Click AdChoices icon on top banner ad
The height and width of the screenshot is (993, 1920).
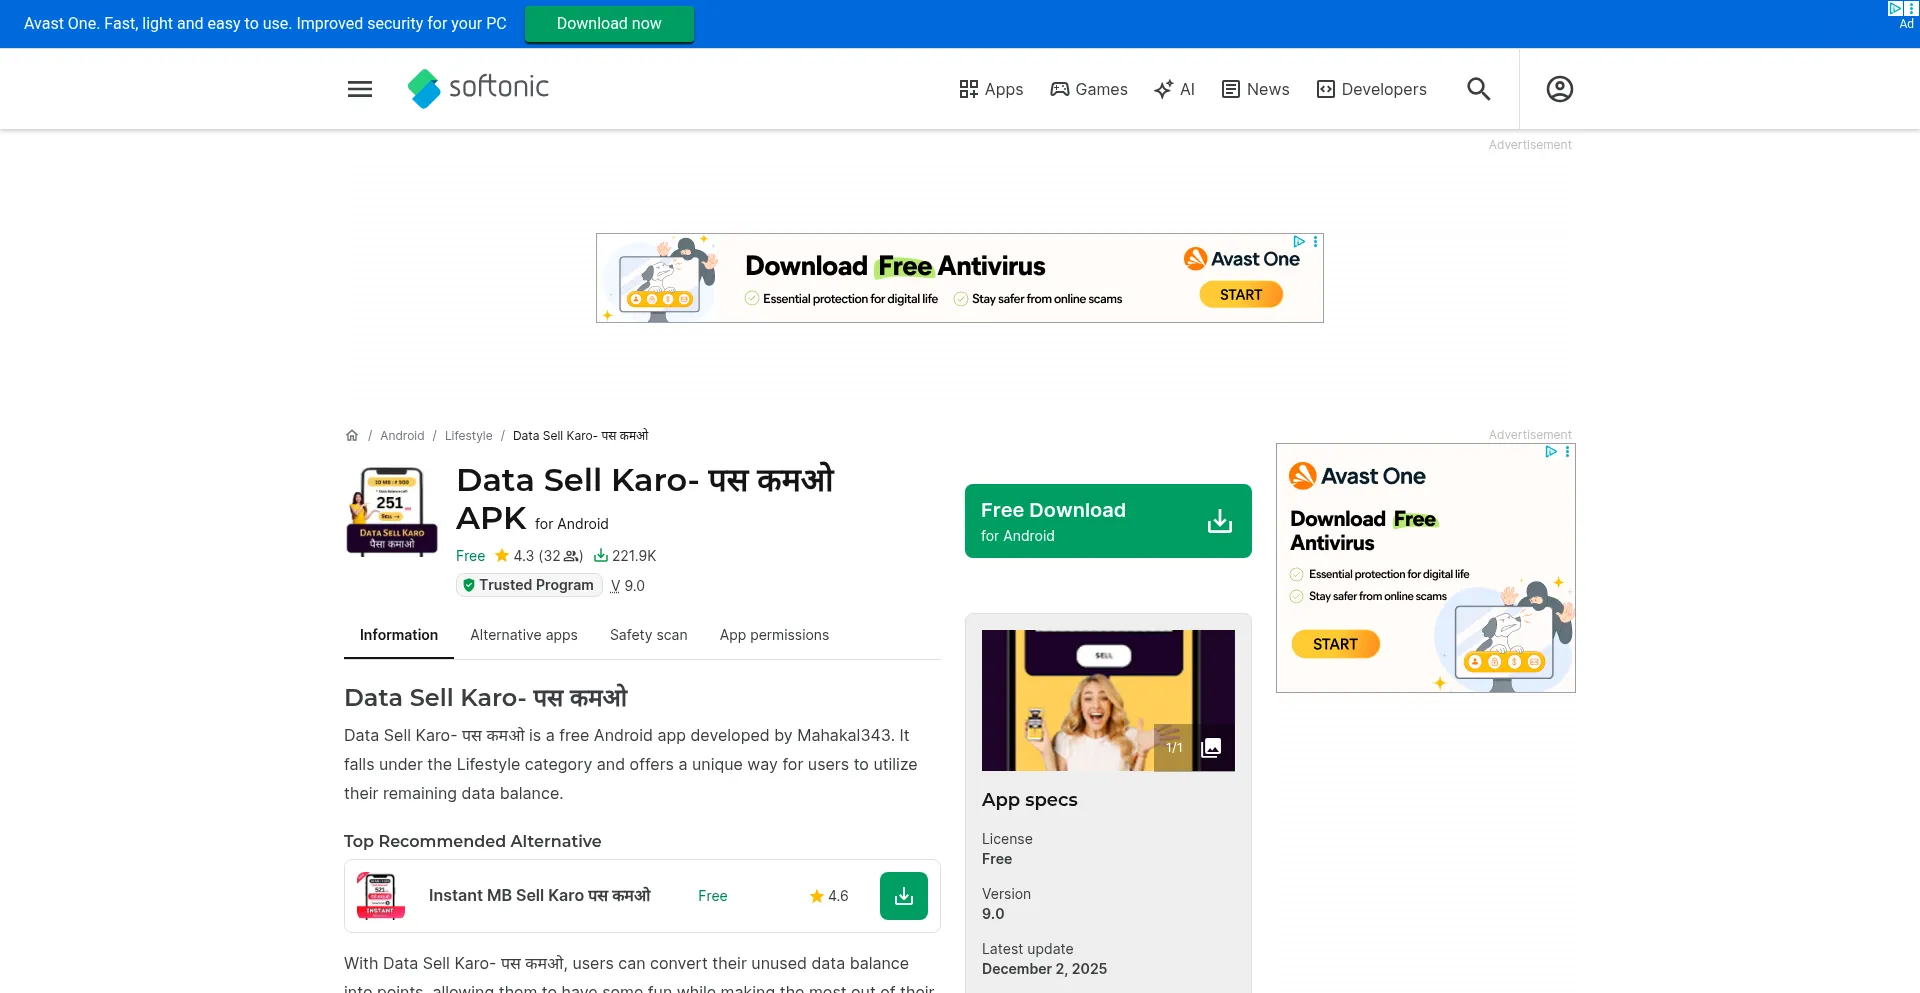pos(1299,241)
